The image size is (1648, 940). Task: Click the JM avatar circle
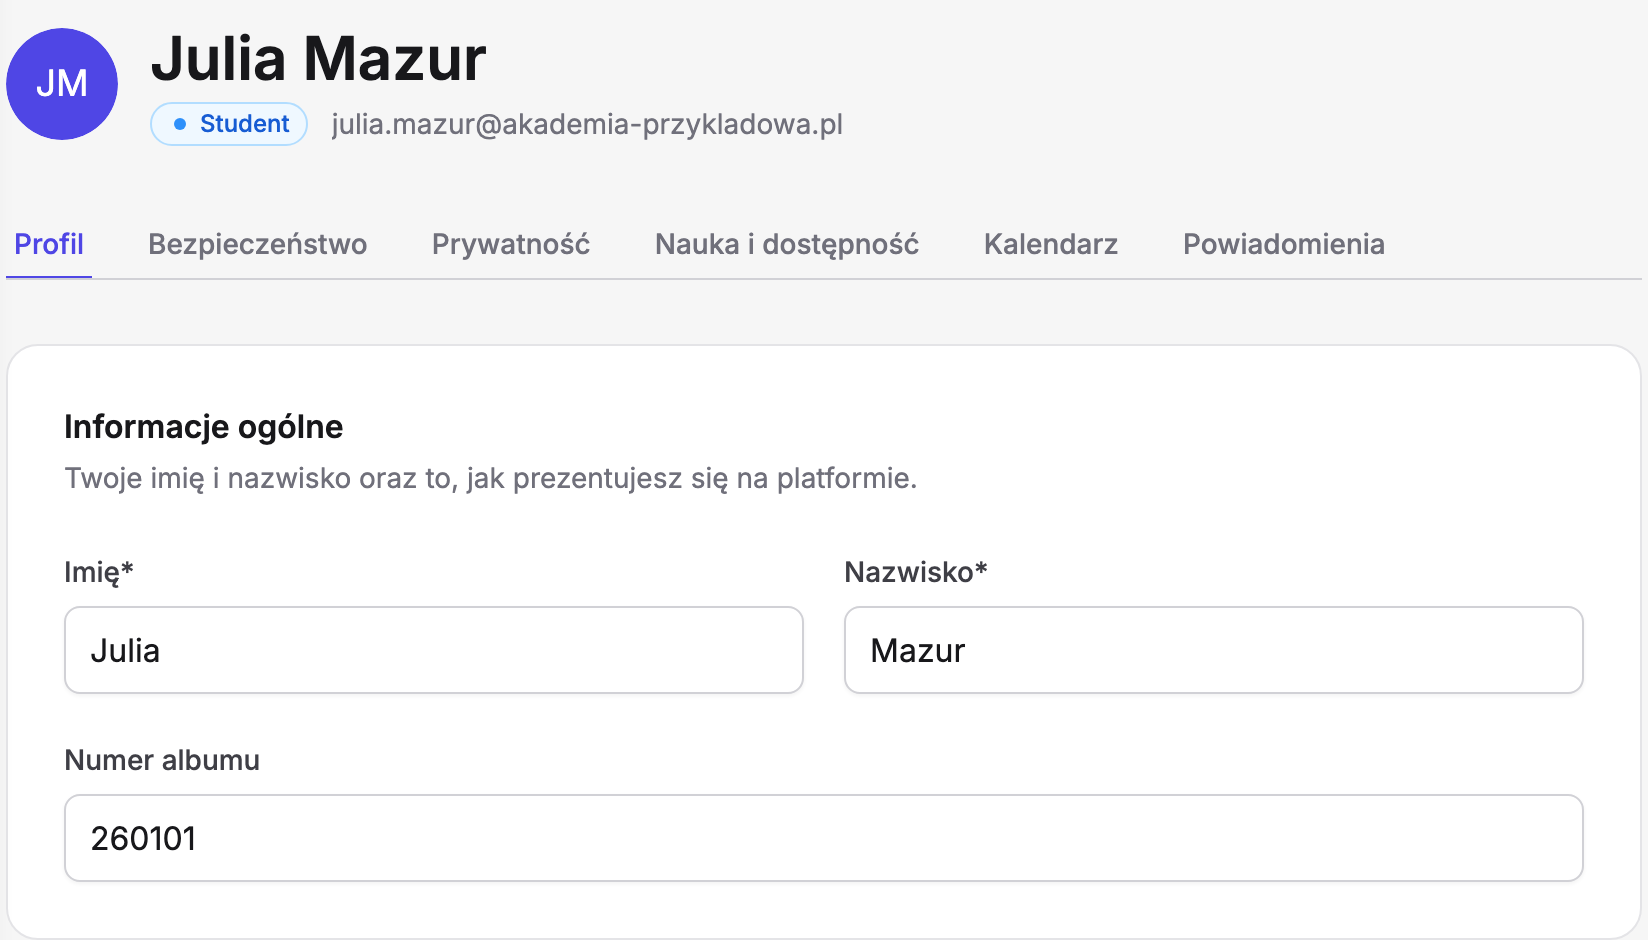pyautogui.click(x=62, y=84)
